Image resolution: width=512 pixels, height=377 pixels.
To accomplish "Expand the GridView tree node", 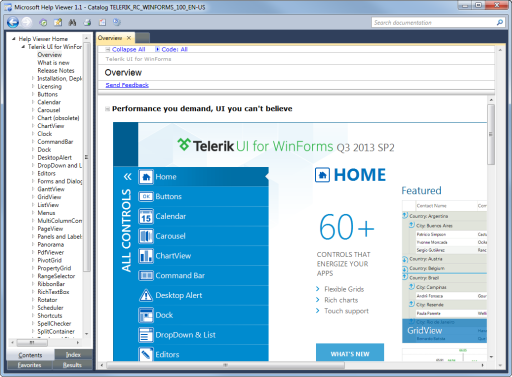I will pos(33,197).
